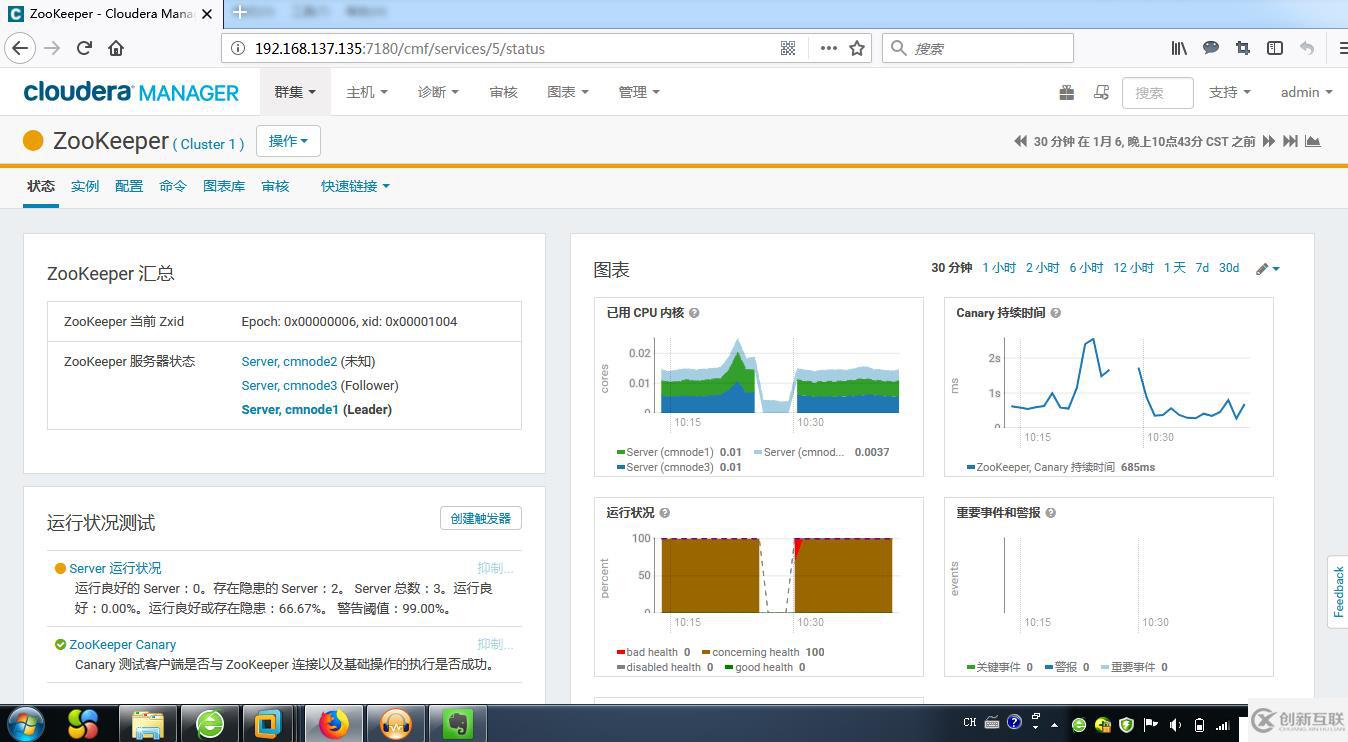This screenshot has width=1348, height=742.
Task: Open help for 已用 CPU 内核 chart
Action: [694, 313]
